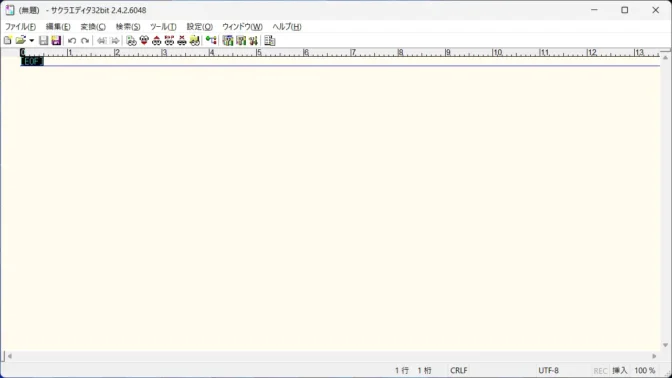The width and height of the screenshot is (672, 378).
Task: Open common settings icon
Action: click(x=241, y=41)
